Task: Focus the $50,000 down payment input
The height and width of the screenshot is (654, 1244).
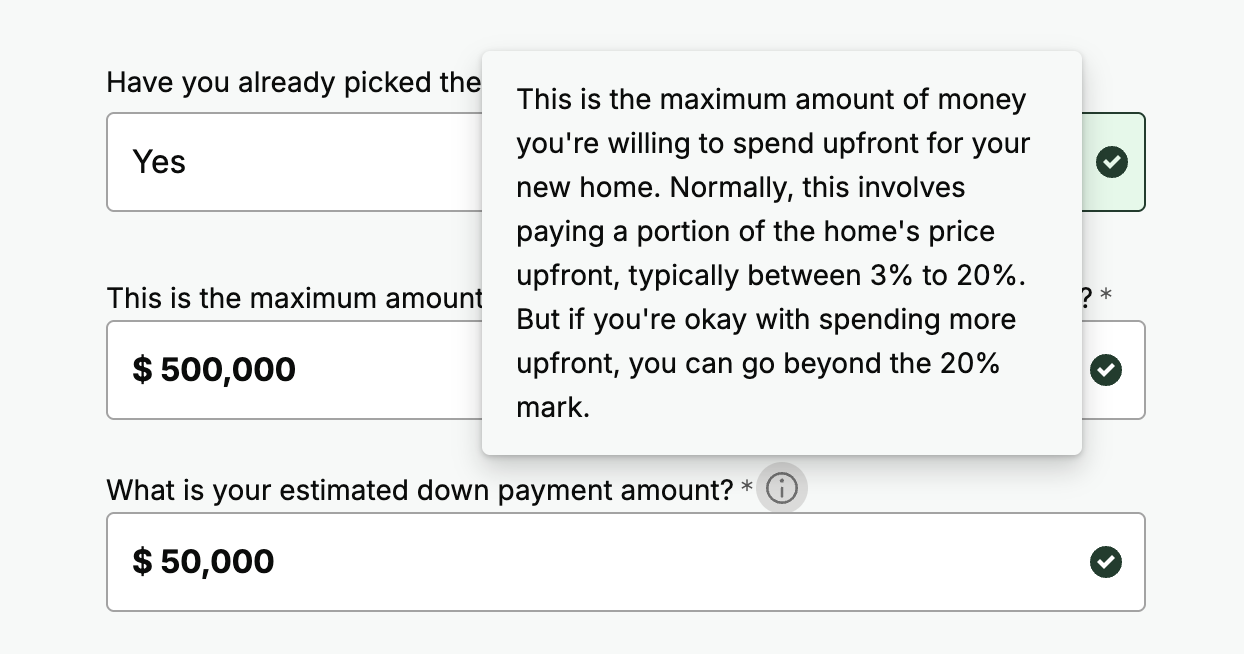Action: coord(600,562)
